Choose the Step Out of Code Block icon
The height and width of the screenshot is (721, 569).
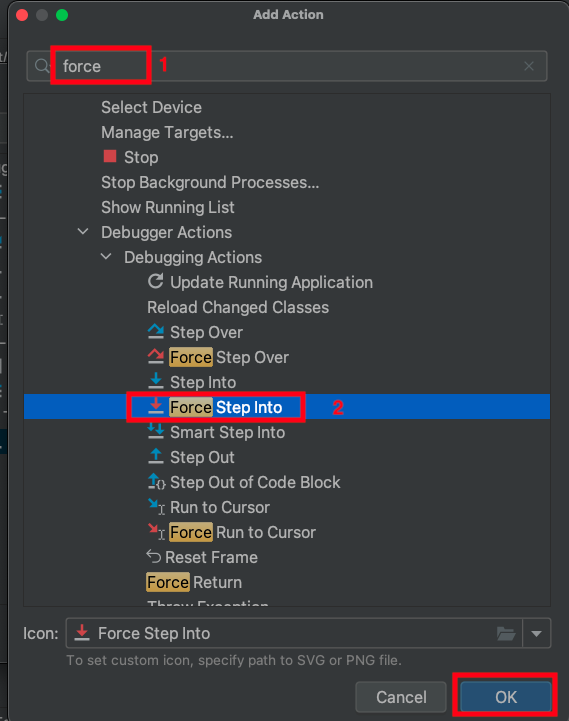click(156, 481)
